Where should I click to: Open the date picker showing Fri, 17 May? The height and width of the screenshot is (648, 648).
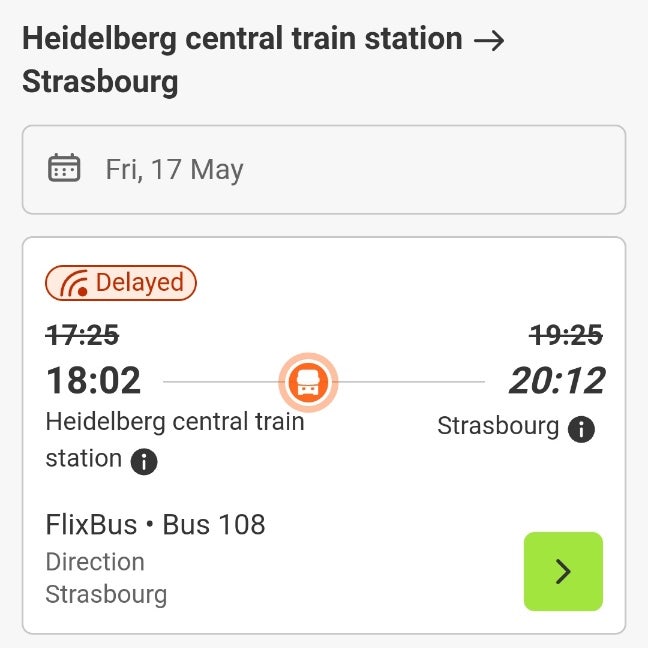click(323, 169)
